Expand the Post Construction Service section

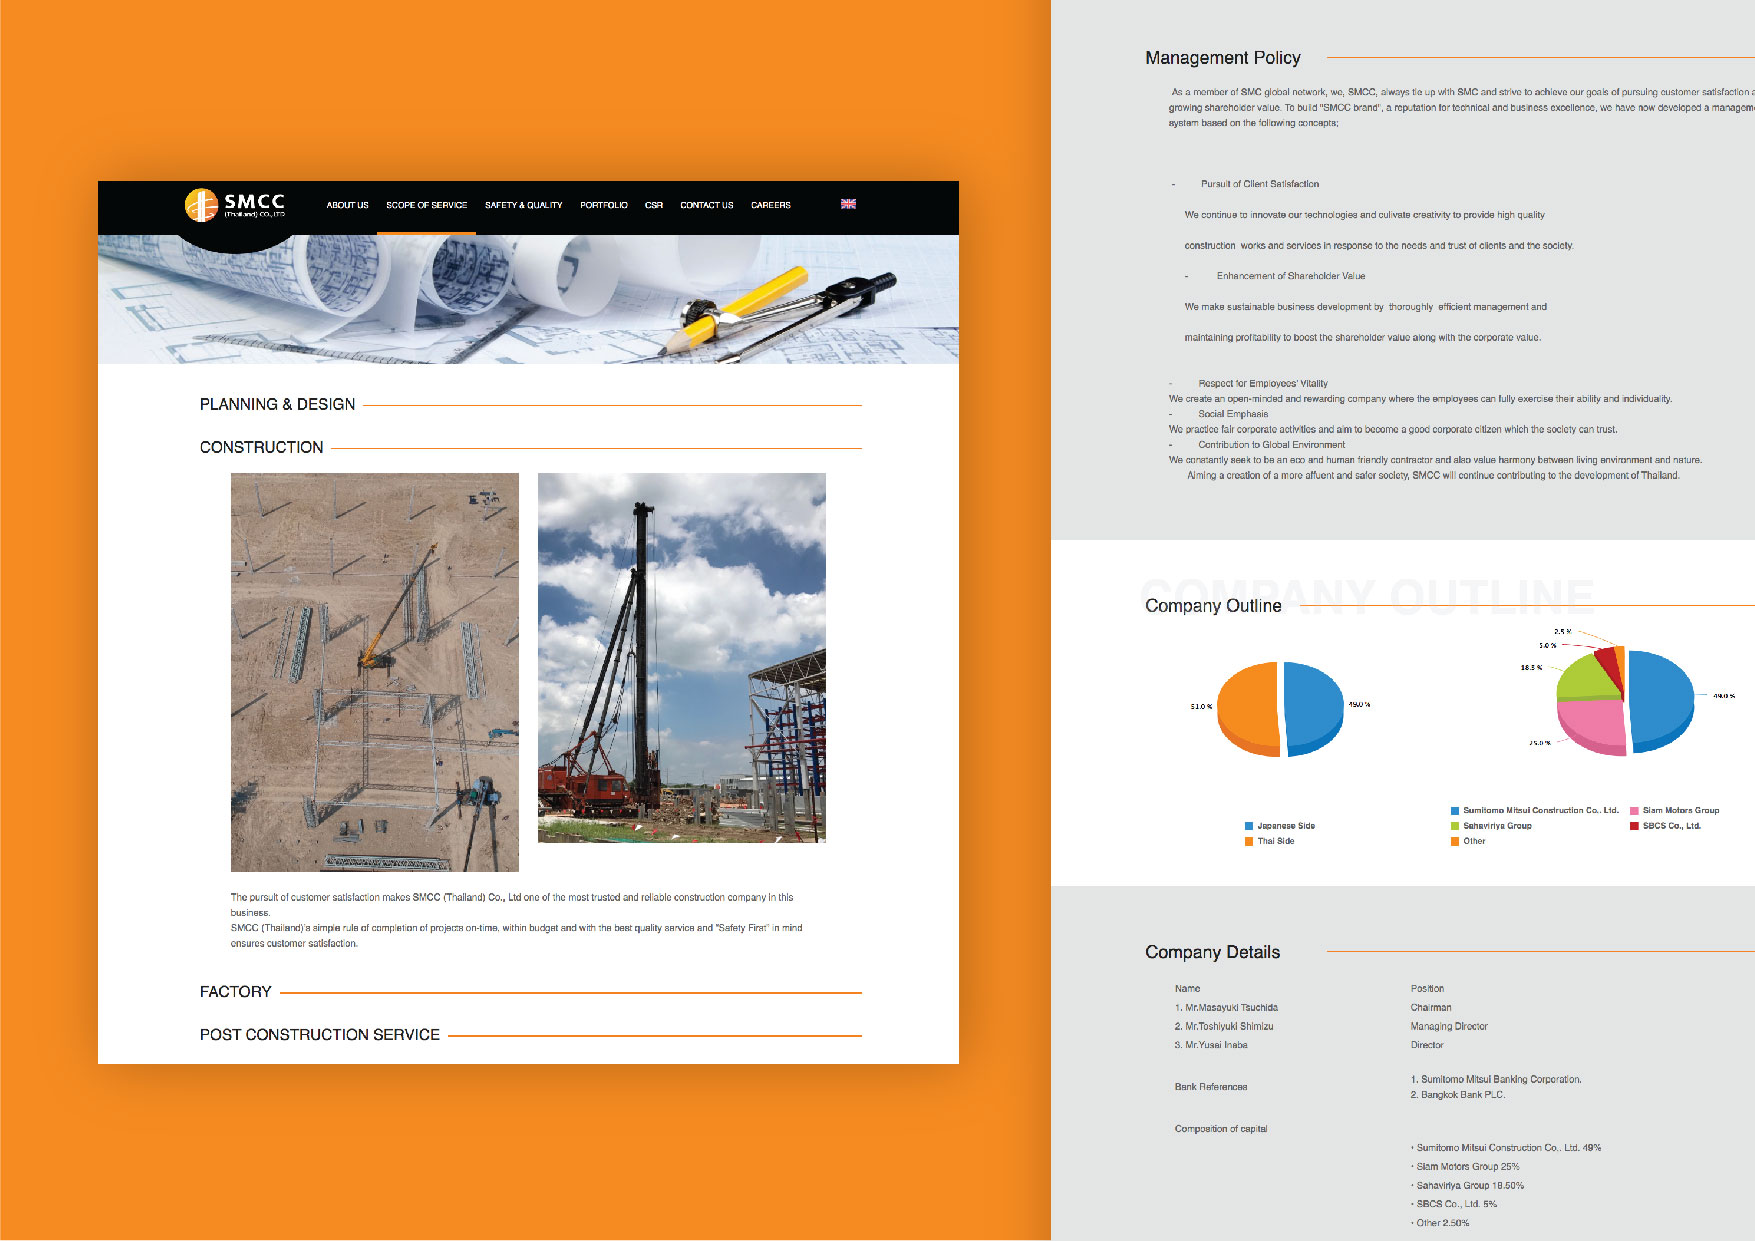point(320,1035)
